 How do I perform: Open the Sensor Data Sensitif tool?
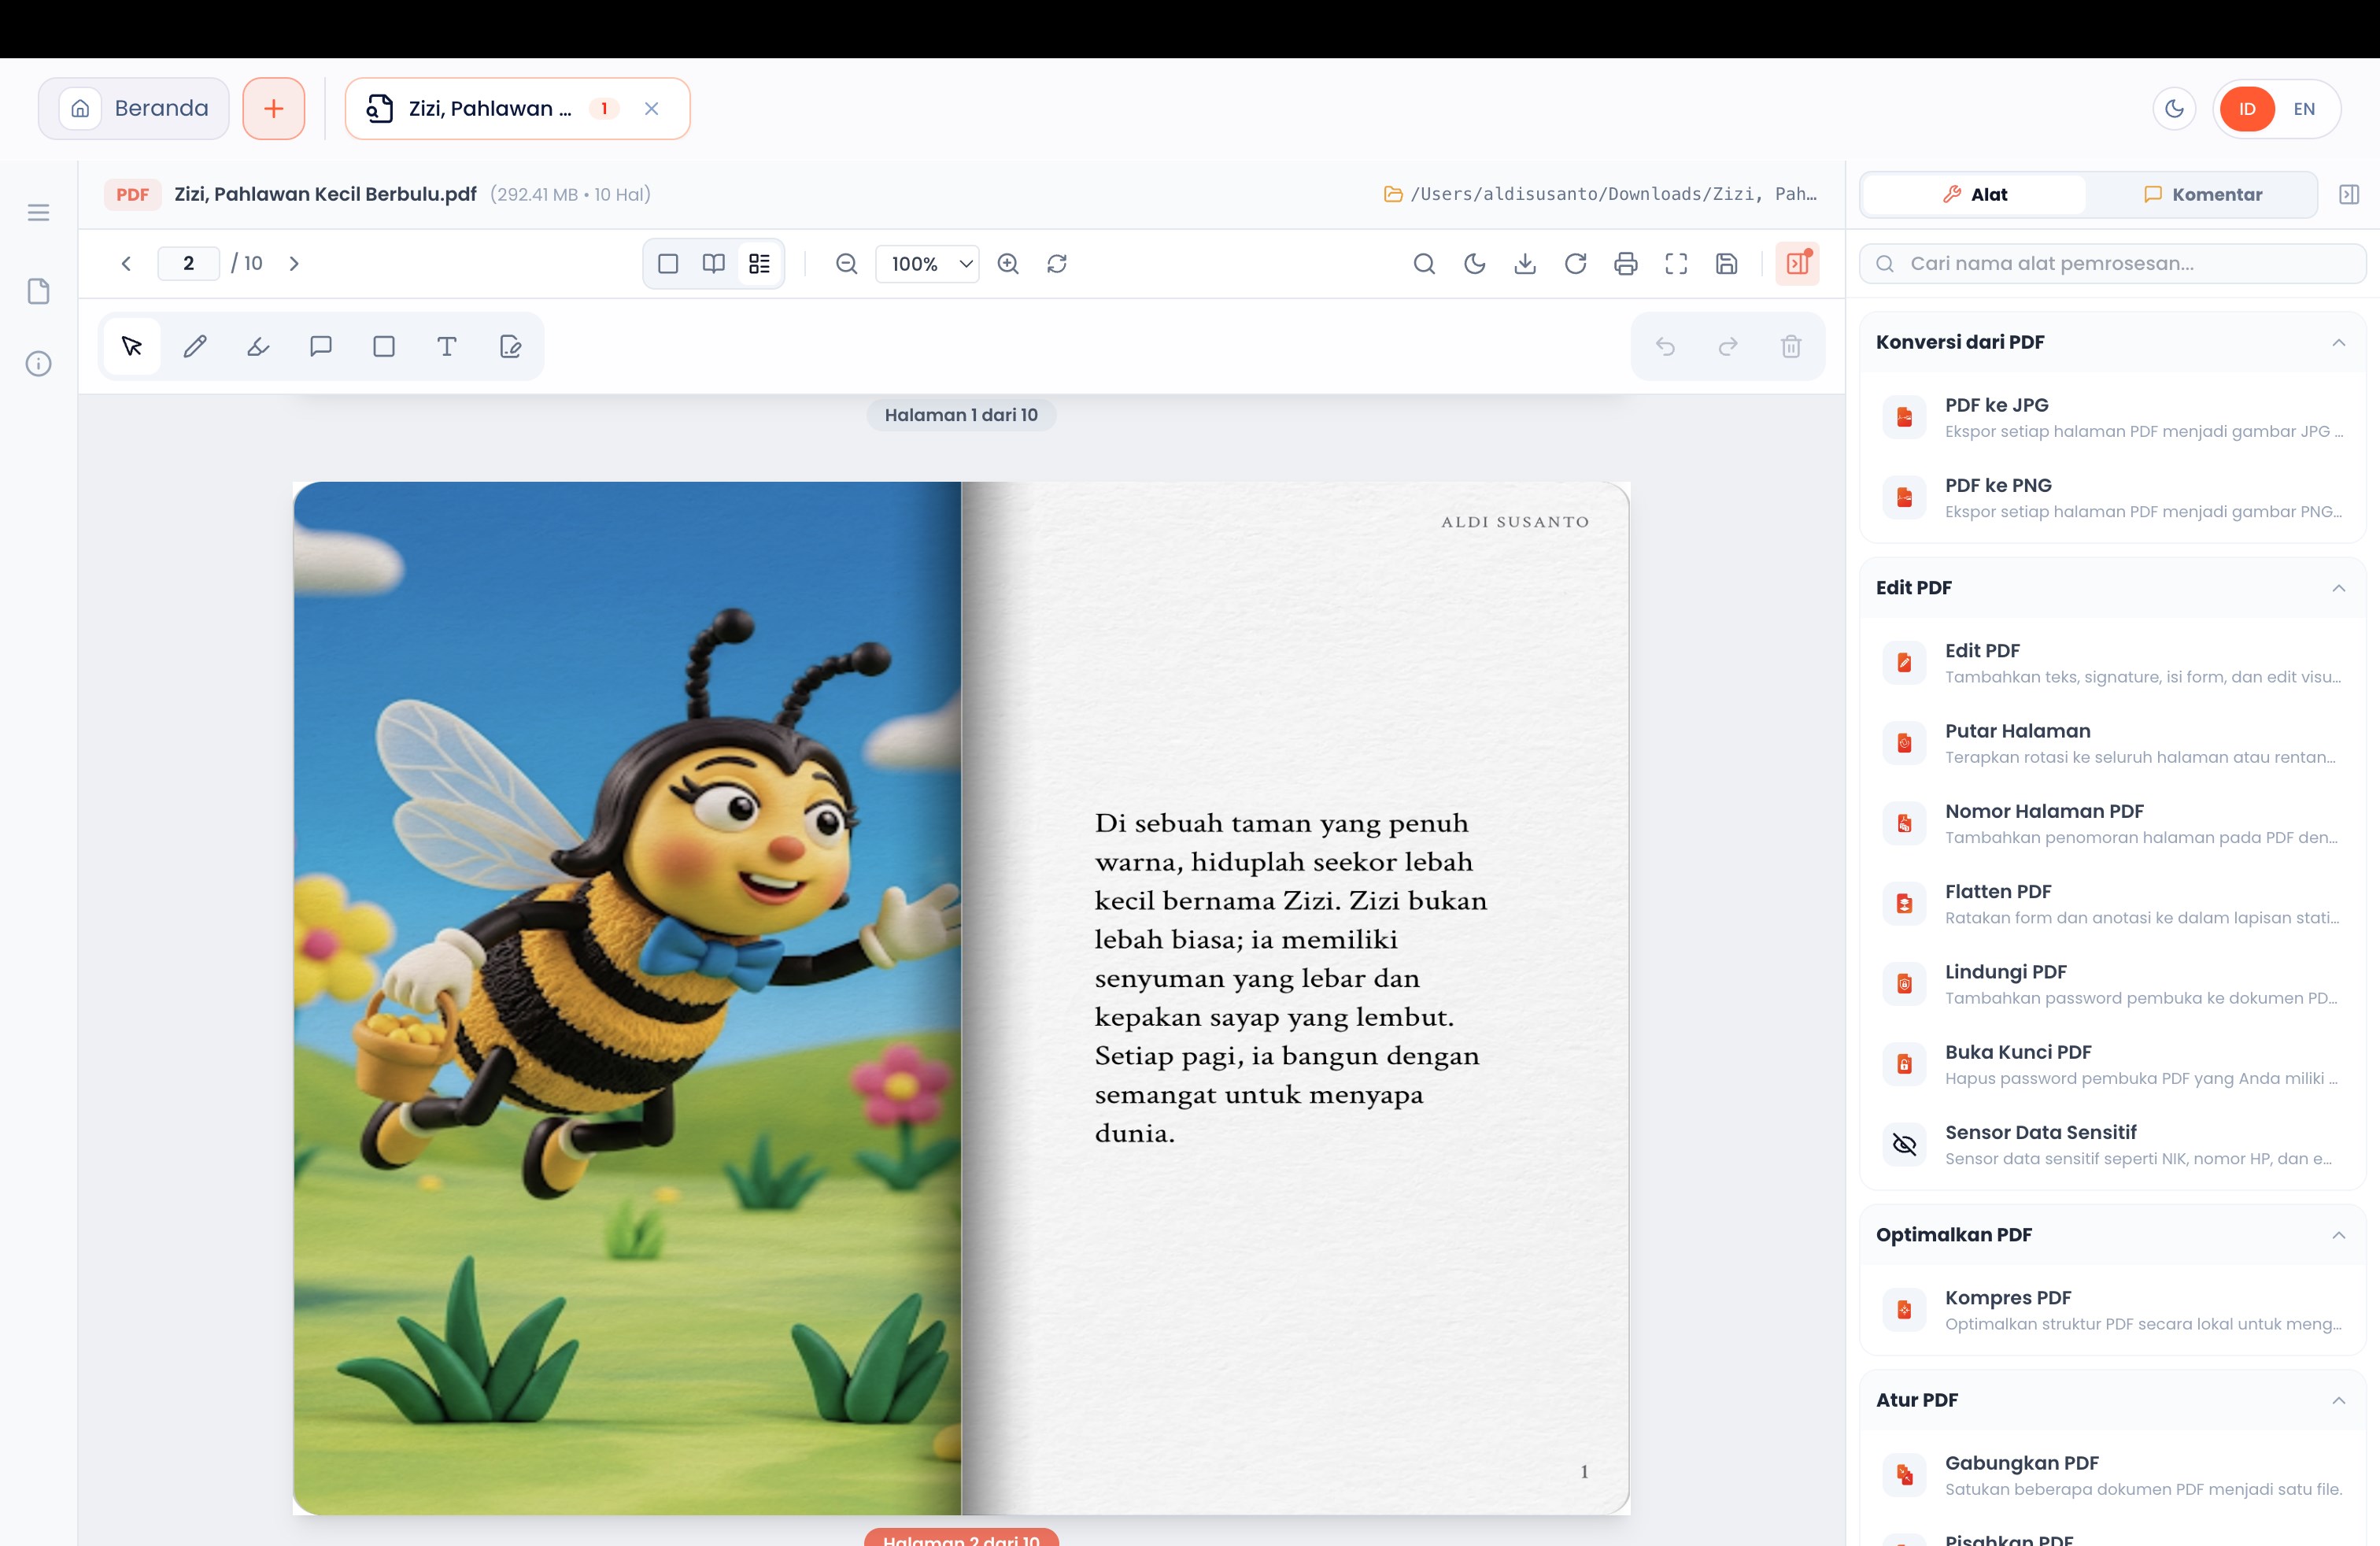2112,1144
